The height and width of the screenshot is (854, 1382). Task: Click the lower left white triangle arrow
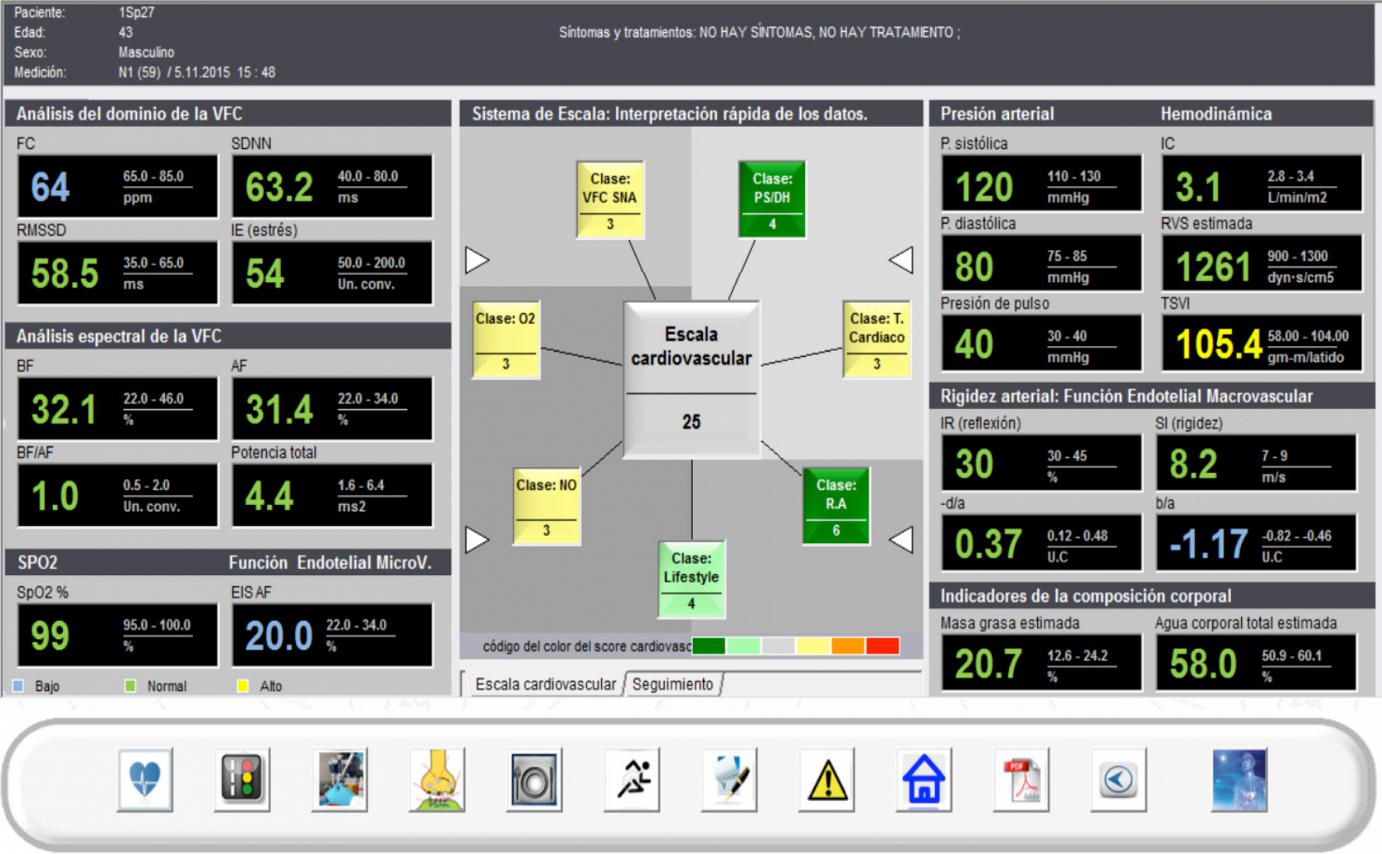coord(477,540)
